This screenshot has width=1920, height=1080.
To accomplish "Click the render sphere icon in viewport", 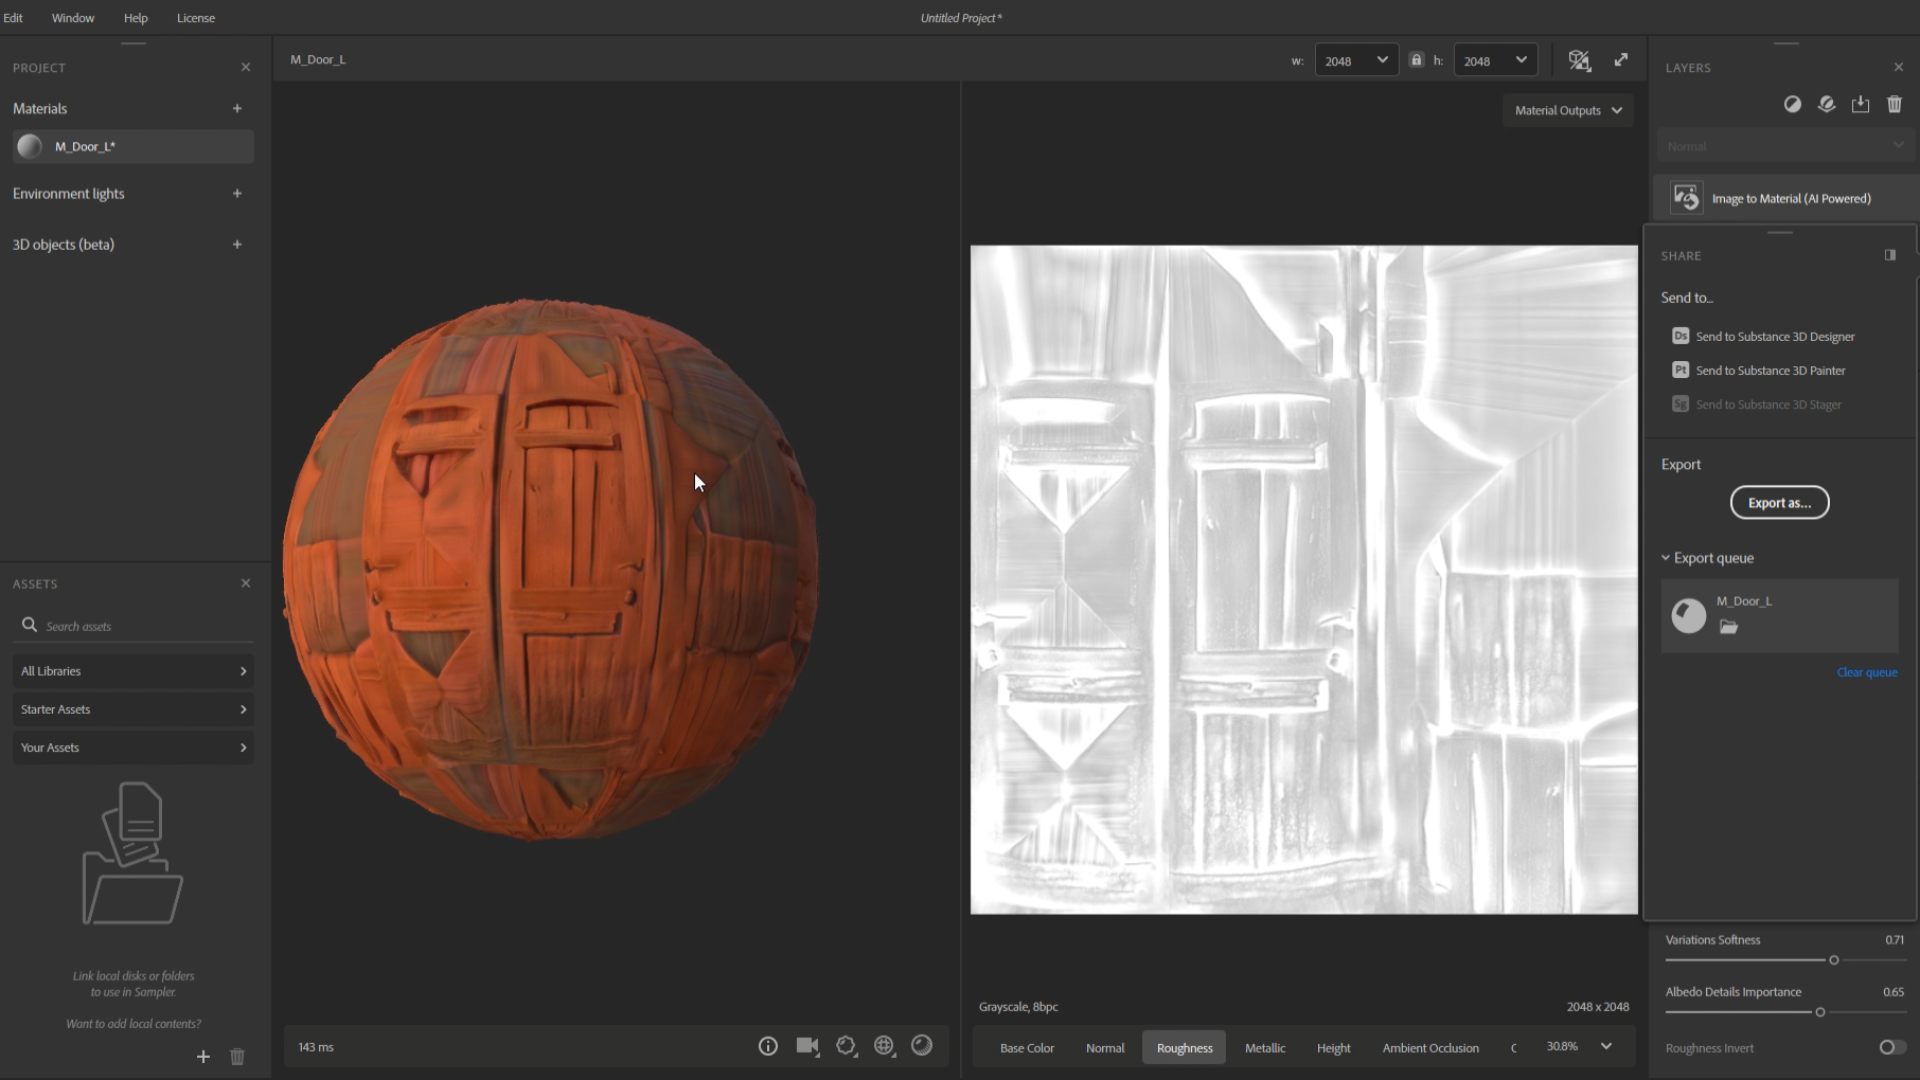I will point(922,1045).
